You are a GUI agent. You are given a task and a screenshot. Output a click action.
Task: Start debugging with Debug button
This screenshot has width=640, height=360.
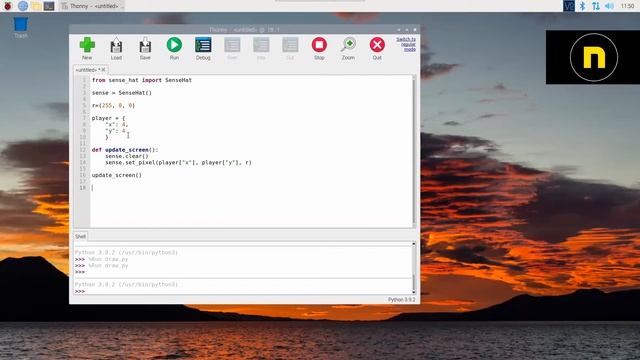203,48
